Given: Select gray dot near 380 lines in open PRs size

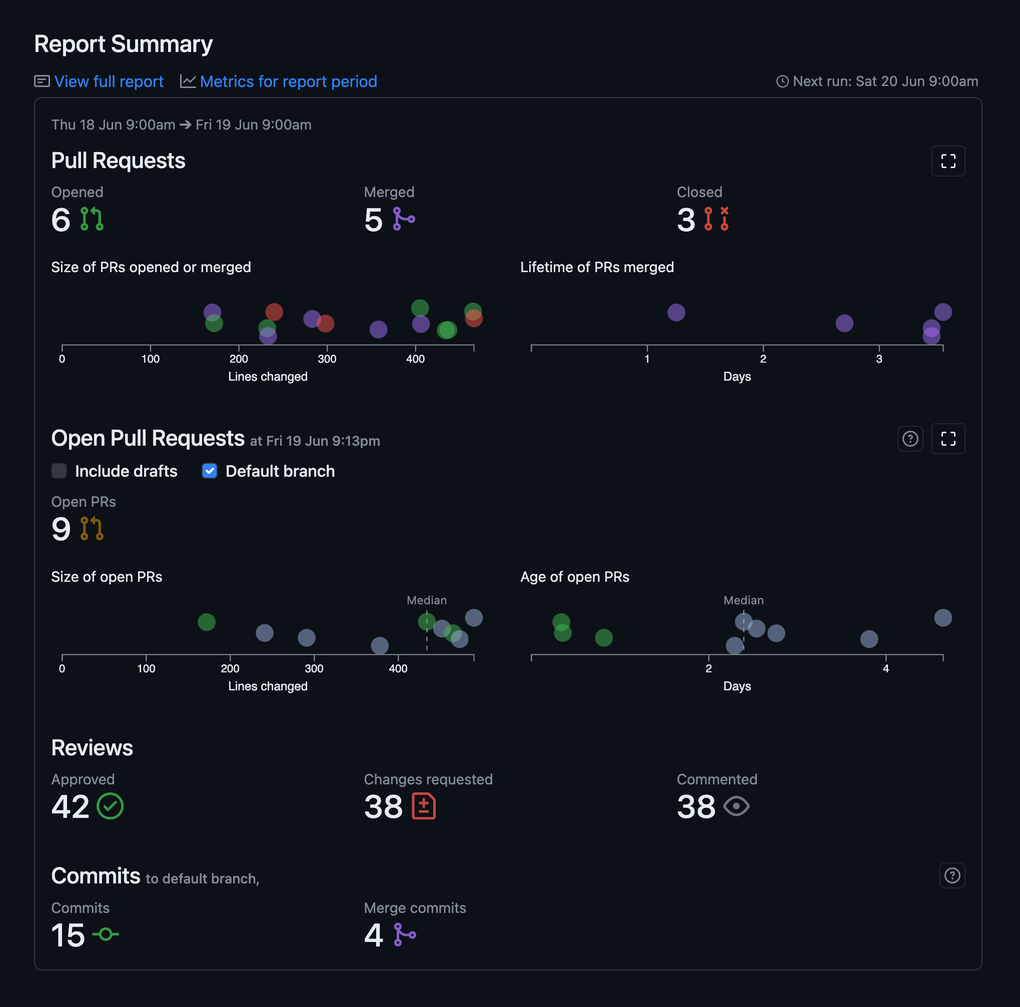Looking at the screenshot, I should pos(380,646).
